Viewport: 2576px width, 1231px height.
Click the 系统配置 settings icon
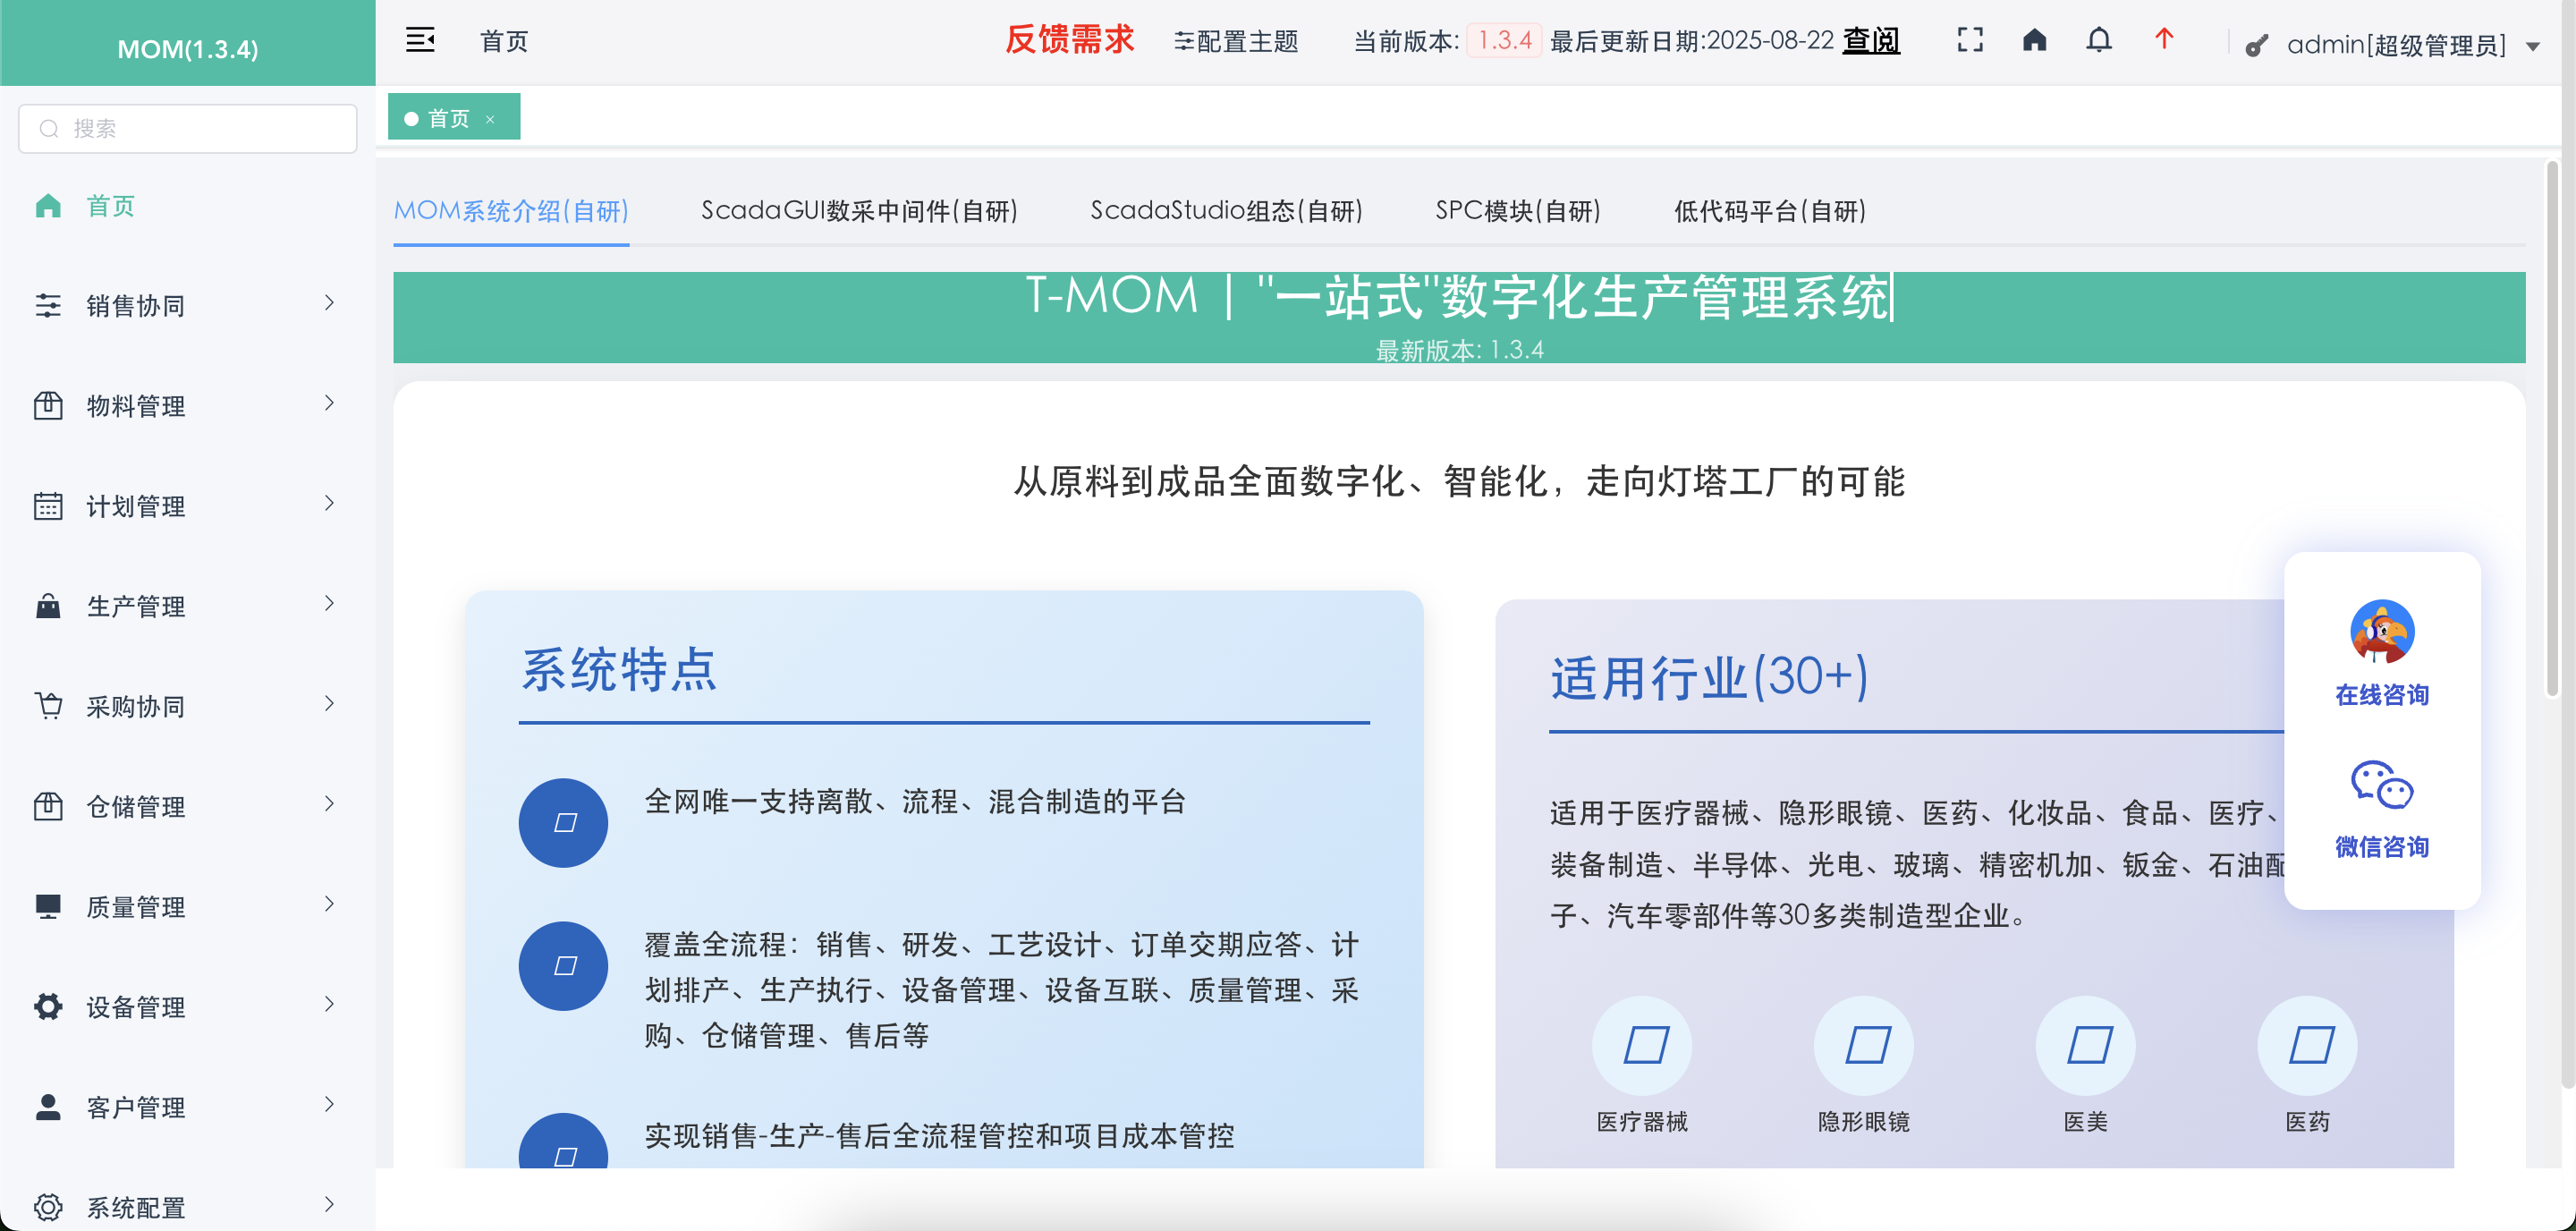pos(48,1207)
